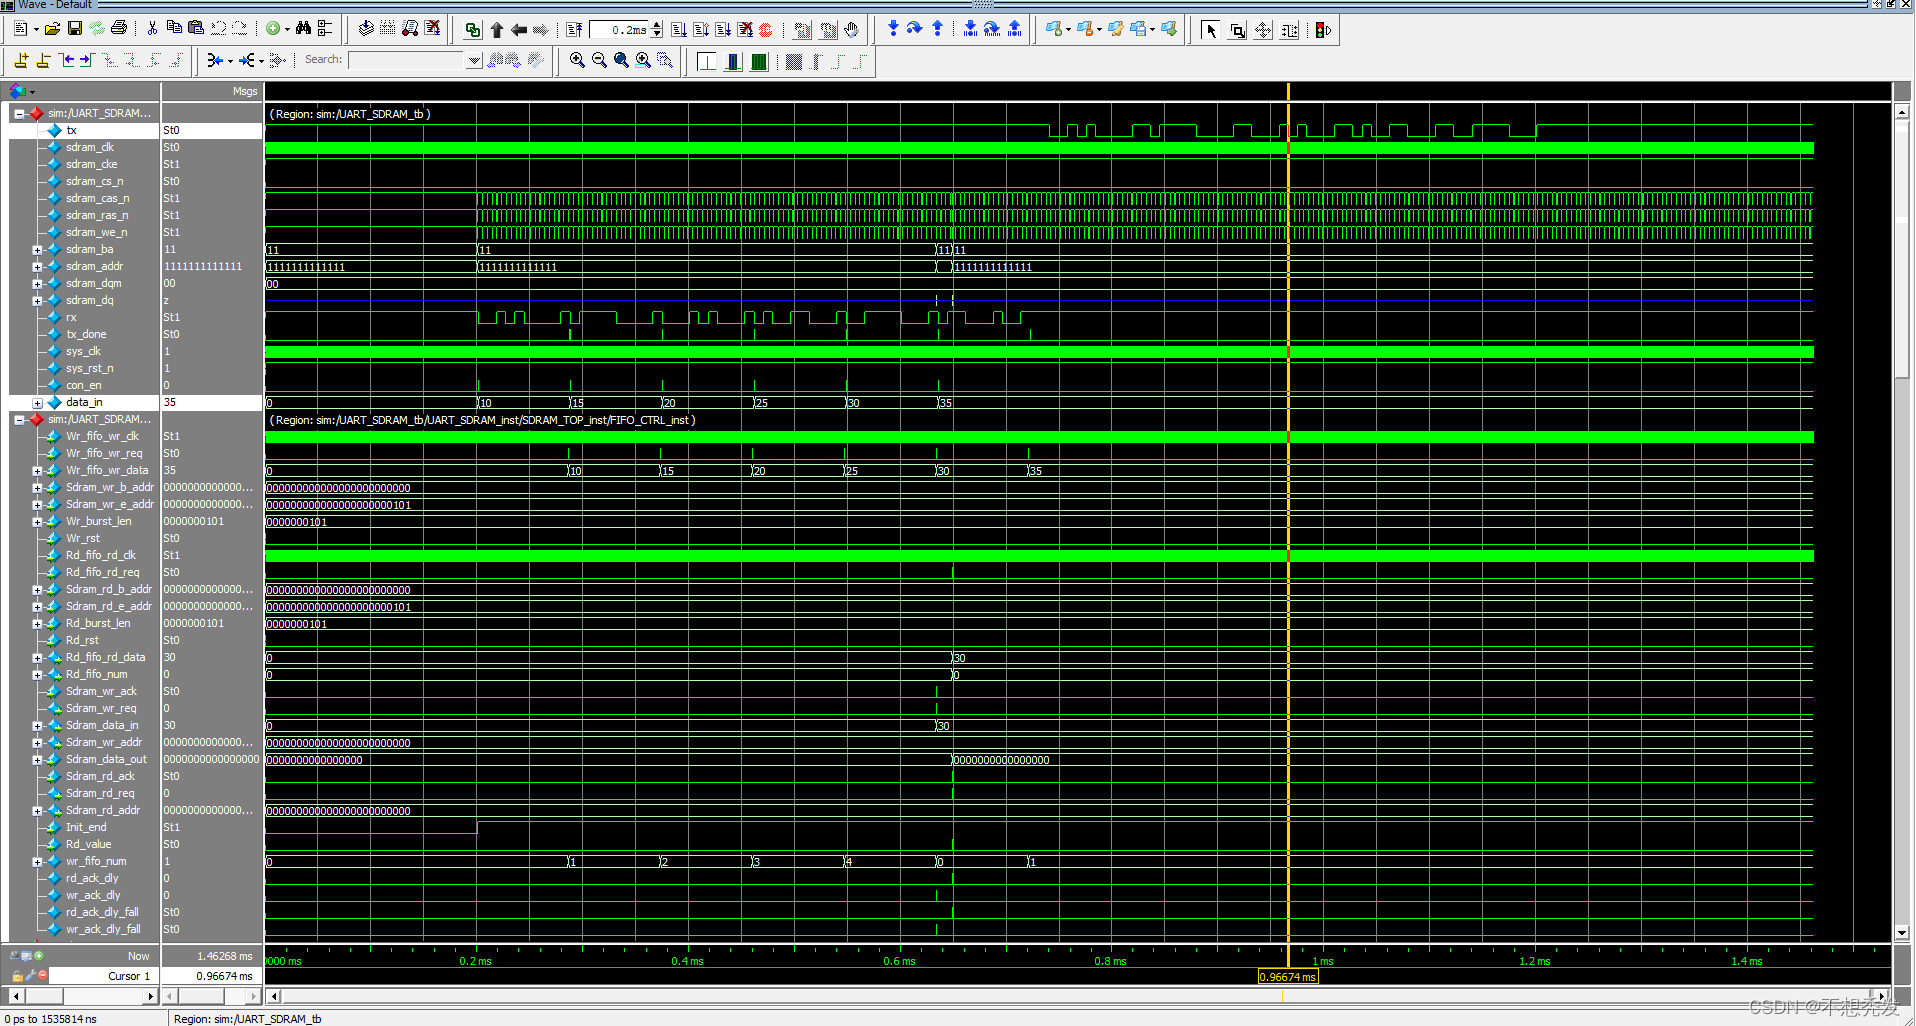Click the Step Out up-arrow icon

click(937, 29)
